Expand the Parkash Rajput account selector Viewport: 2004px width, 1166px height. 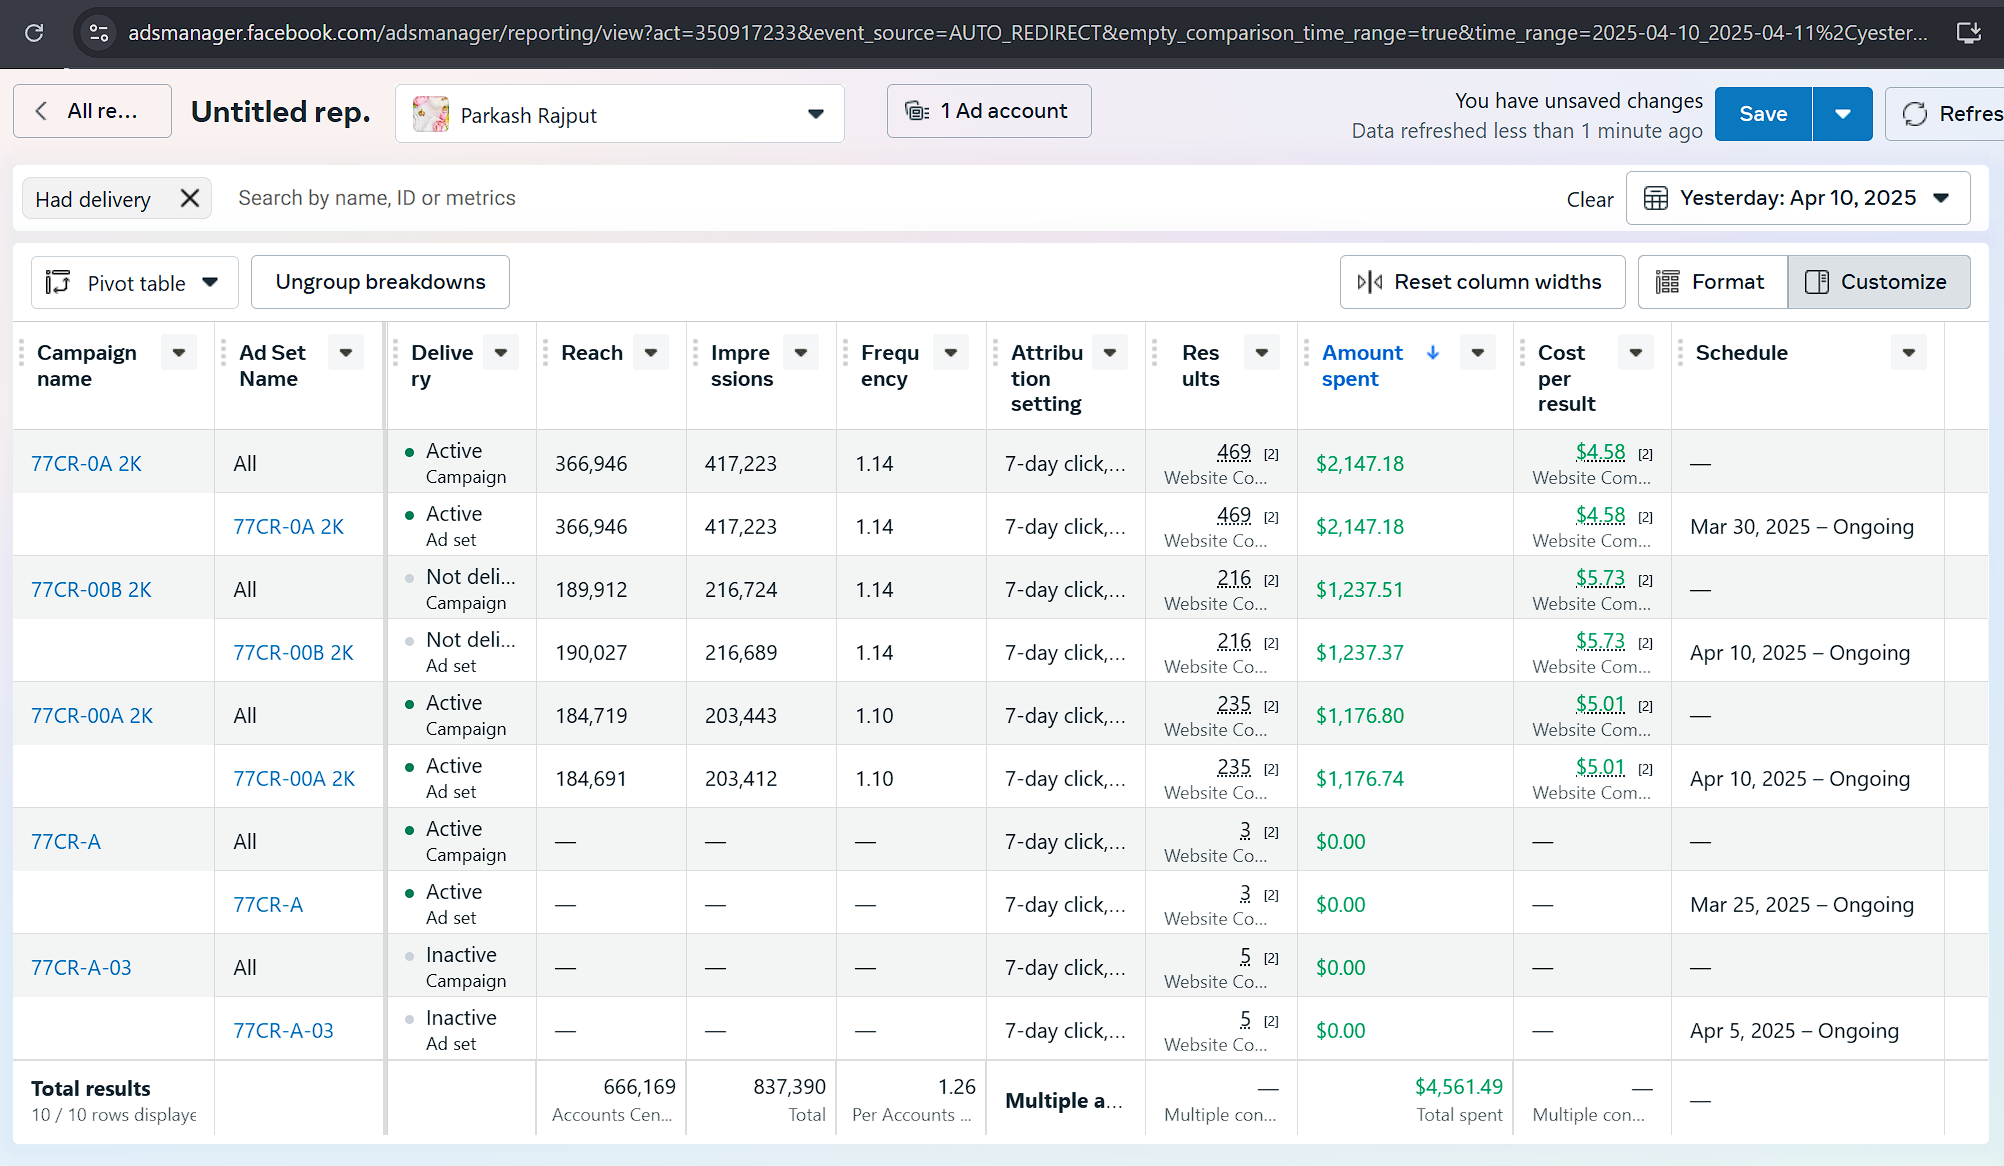click(x=815, y=114)
